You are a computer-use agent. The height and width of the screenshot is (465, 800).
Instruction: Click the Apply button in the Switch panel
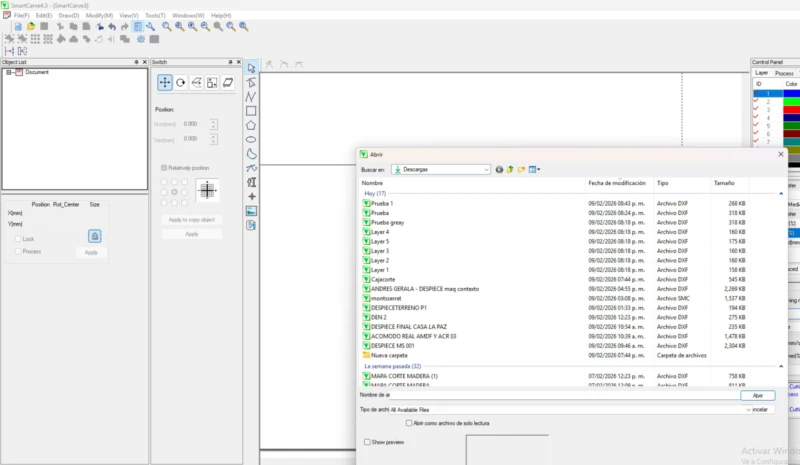click(192, 234)
